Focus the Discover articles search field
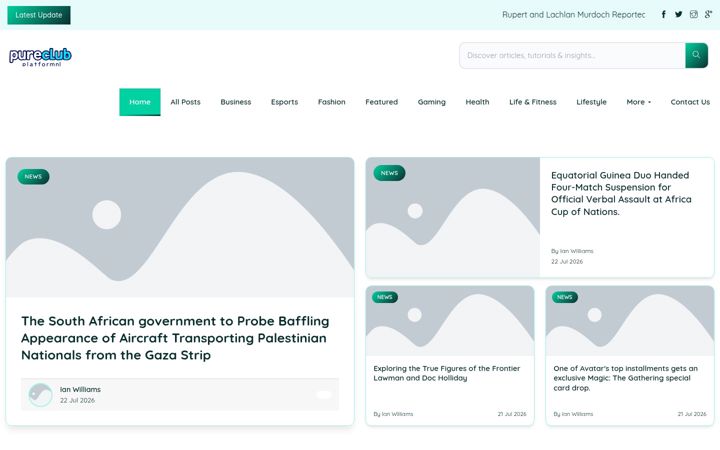720x450 pixels. point(572,55)
